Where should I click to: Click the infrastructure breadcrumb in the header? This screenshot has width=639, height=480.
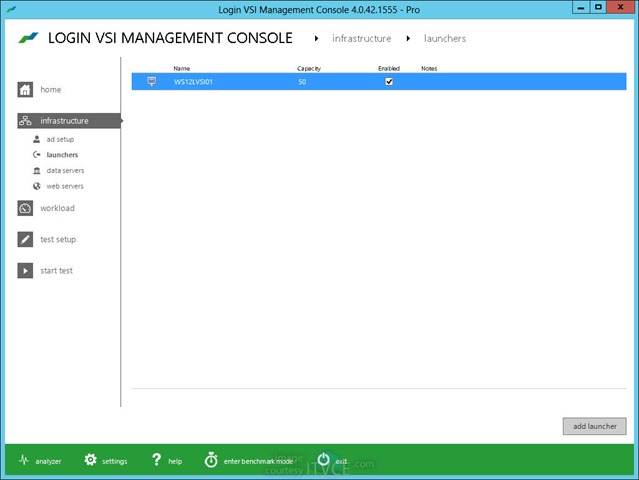pyautogui.click(x=361, y=38)
